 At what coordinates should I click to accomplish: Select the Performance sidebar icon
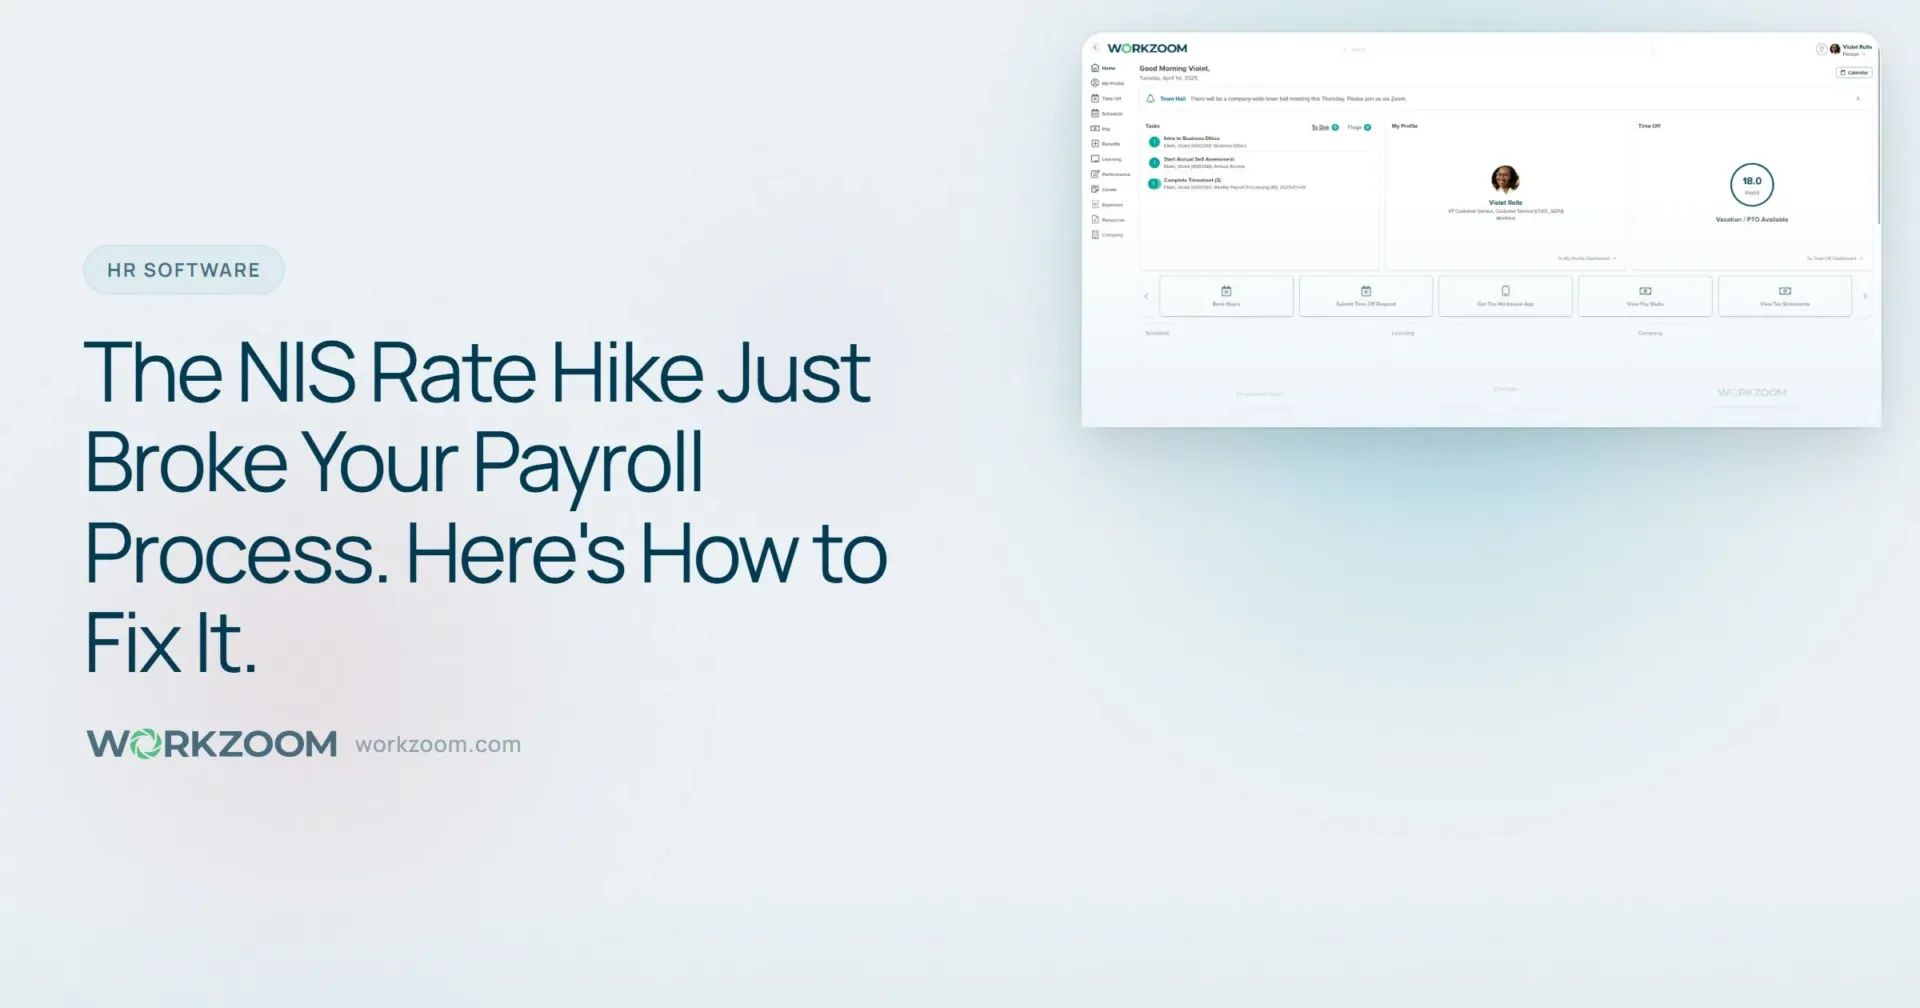(x=1095, y=174)
